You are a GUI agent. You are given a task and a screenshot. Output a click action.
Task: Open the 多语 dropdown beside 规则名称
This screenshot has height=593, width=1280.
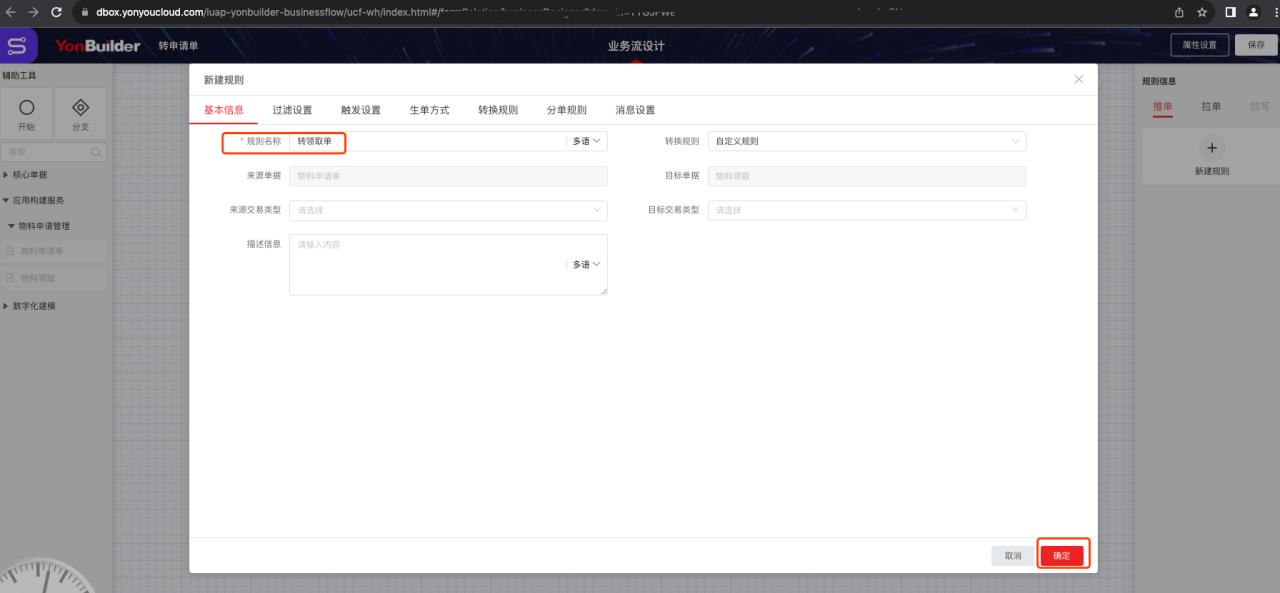(x=587, y=142)
